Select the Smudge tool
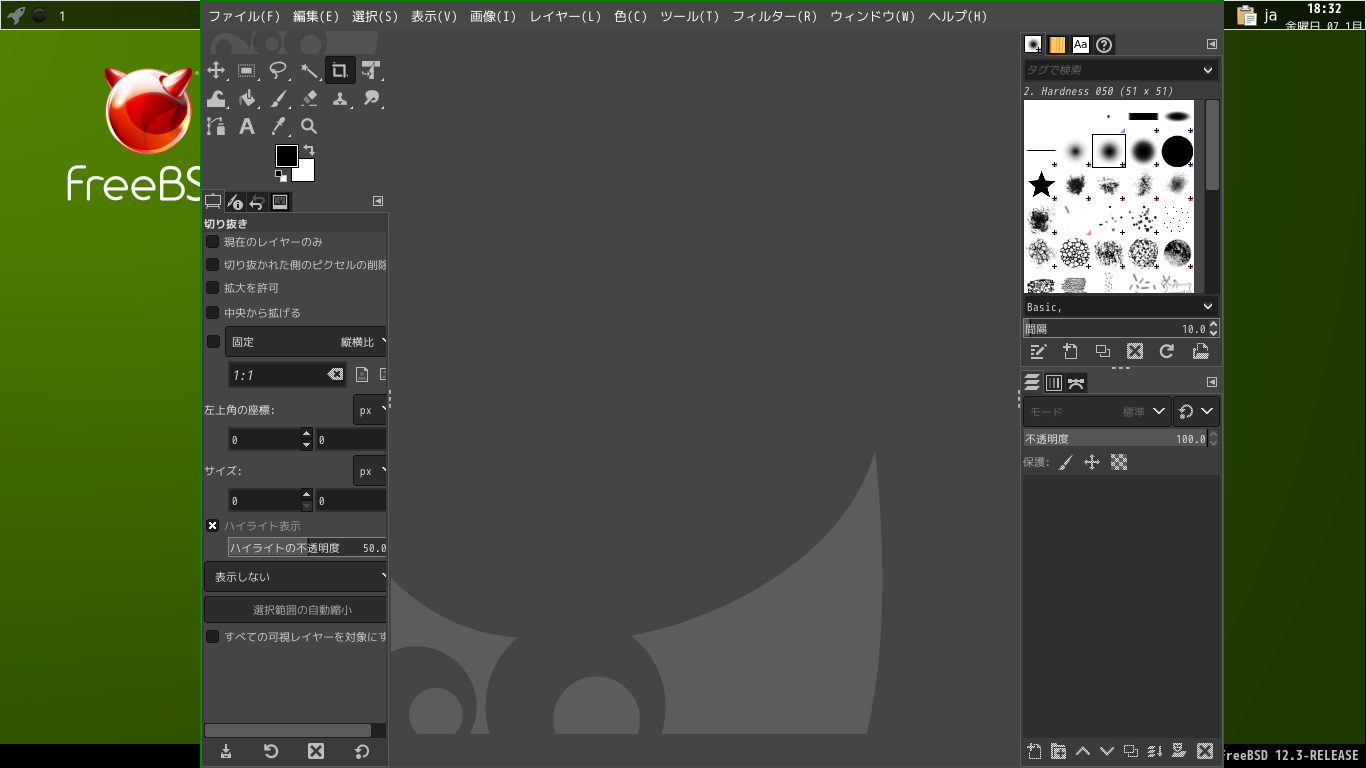The height and width of the screenshot is (768, 1366). tap(371, 98)
